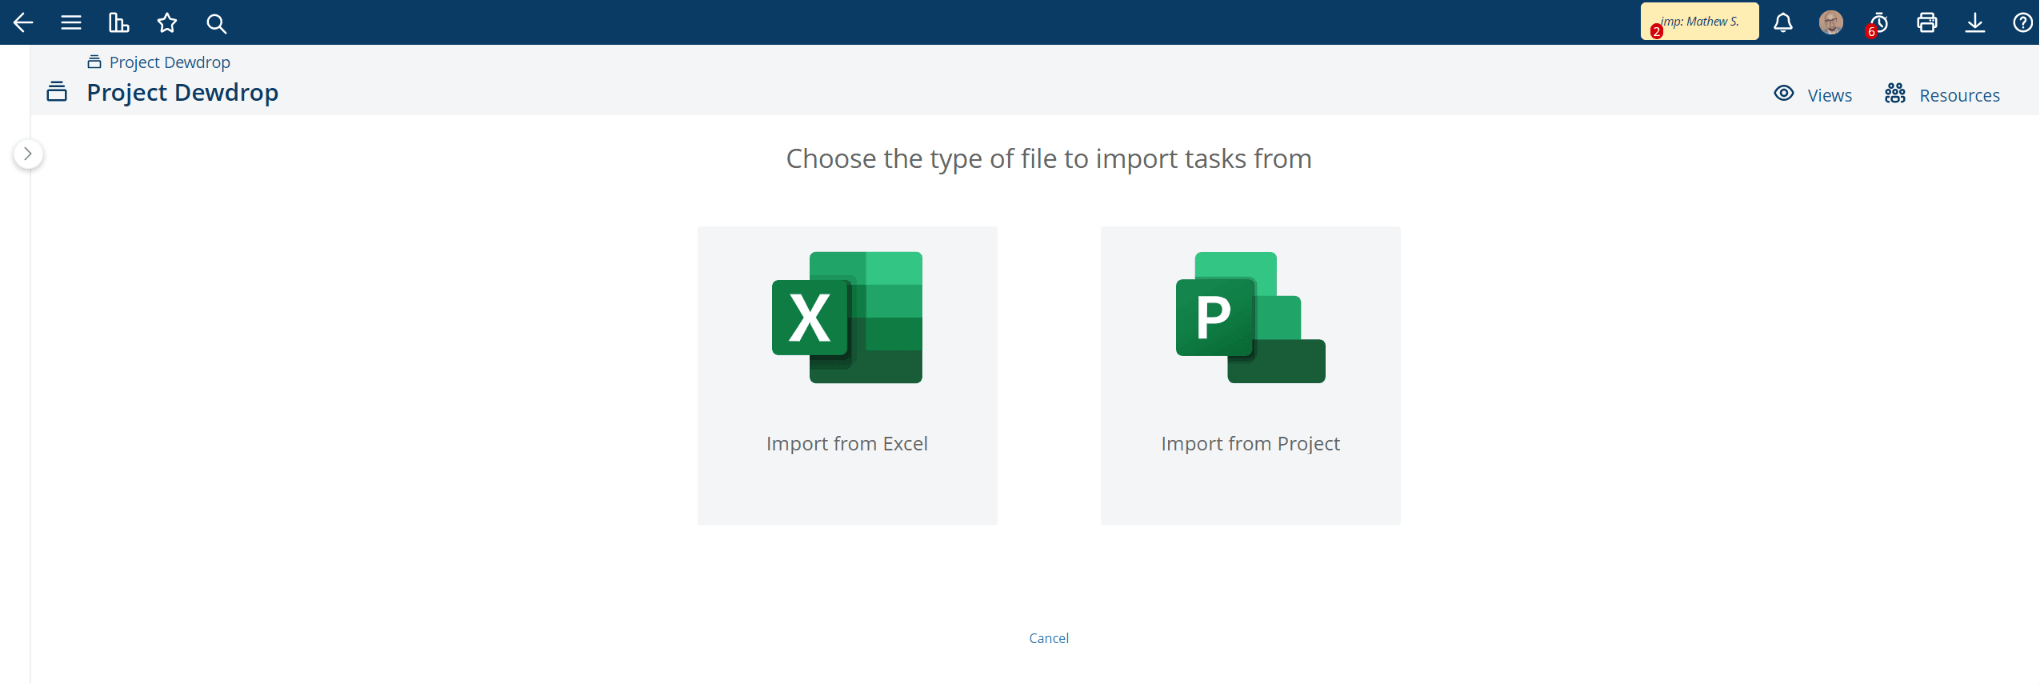Click the 'imp: Mathew S.' impersonation badge
The height and width of the screenshot is (684, 2040).
[x=1699, y=22]
